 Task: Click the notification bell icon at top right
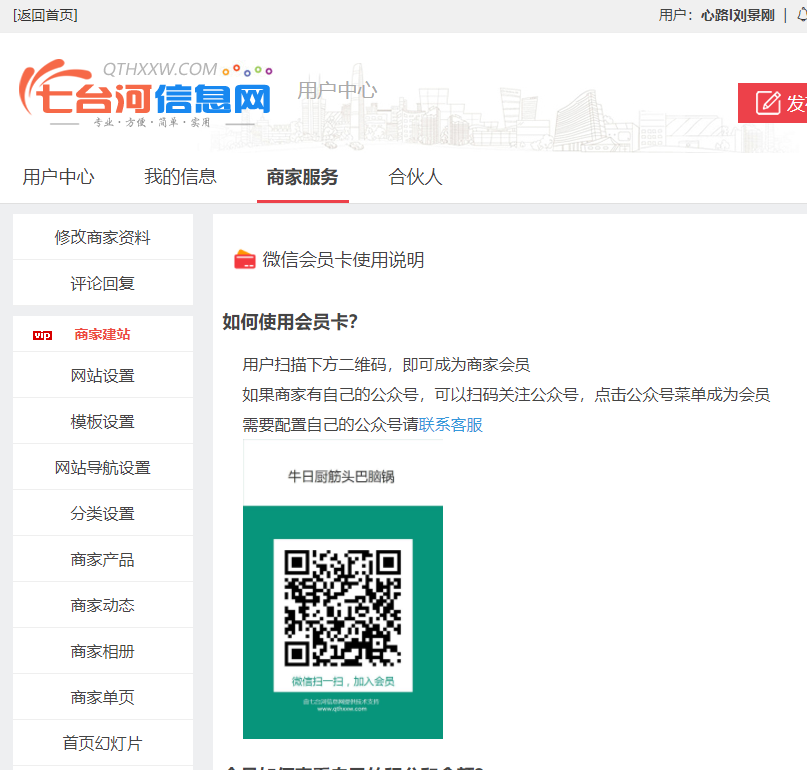pos(801,15)
